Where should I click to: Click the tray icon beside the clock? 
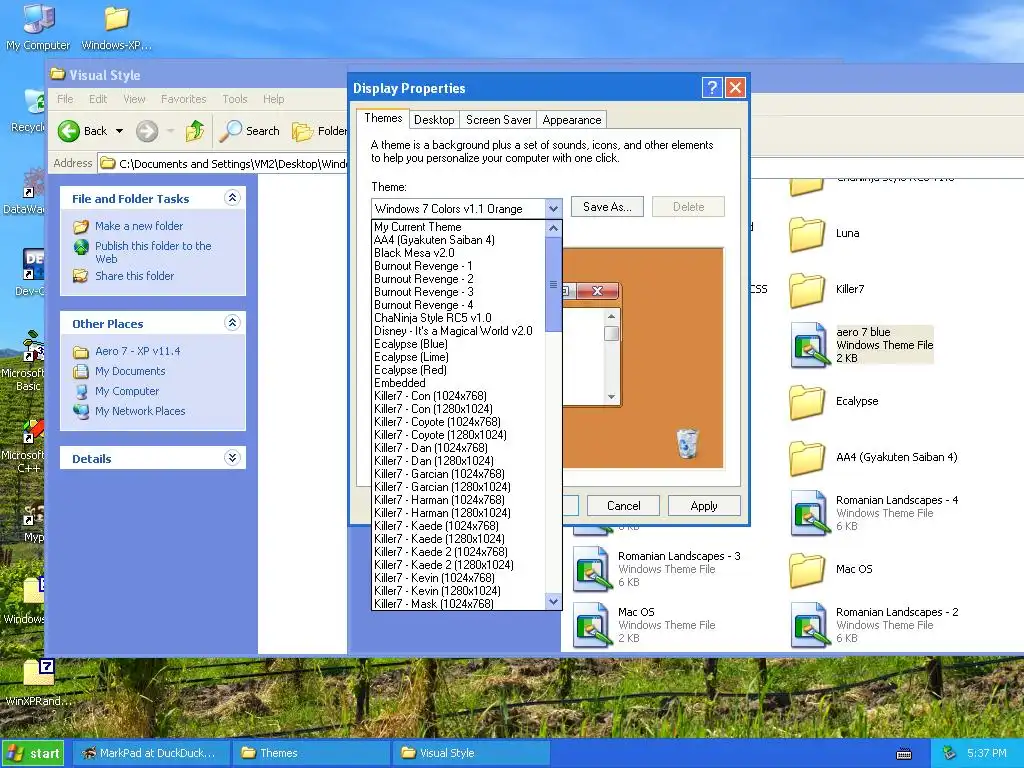950,753
